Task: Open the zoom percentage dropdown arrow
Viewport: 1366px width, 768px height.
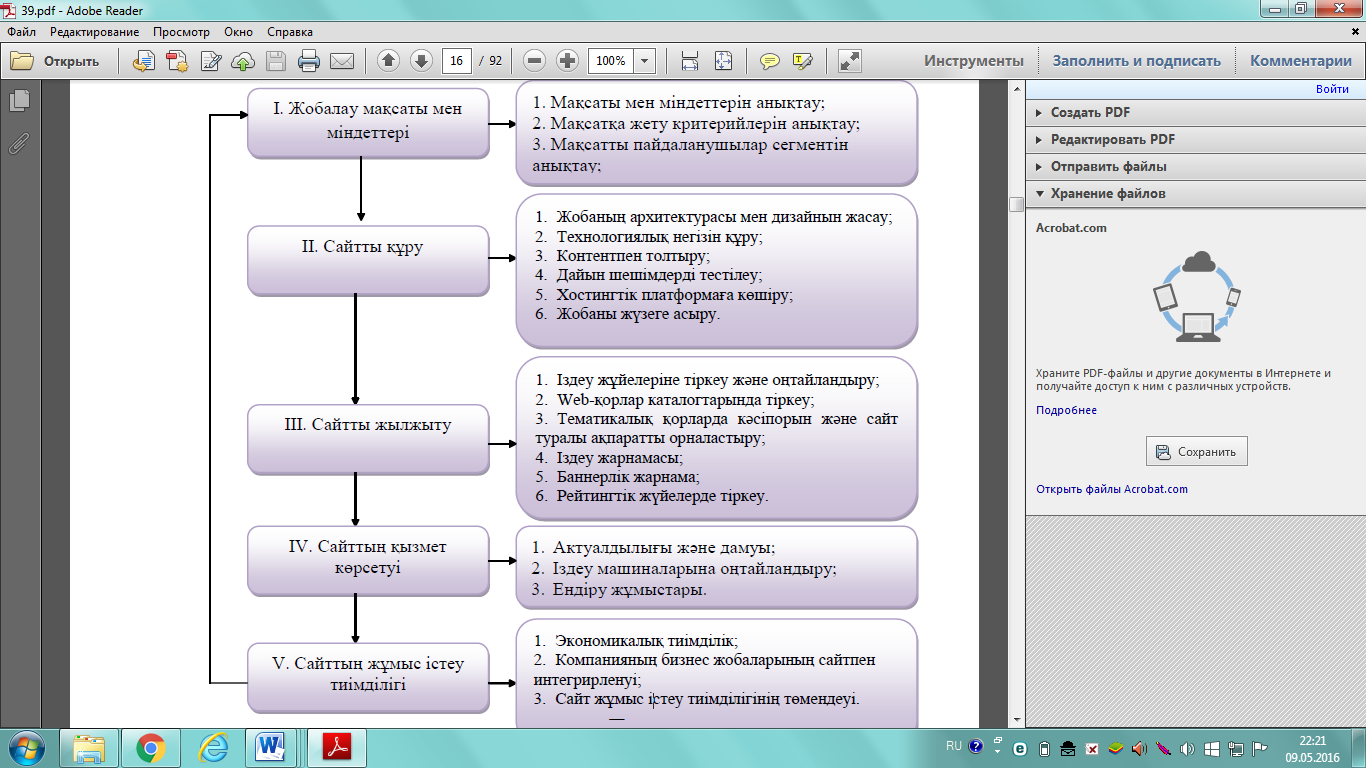Action: click(645, 61)
